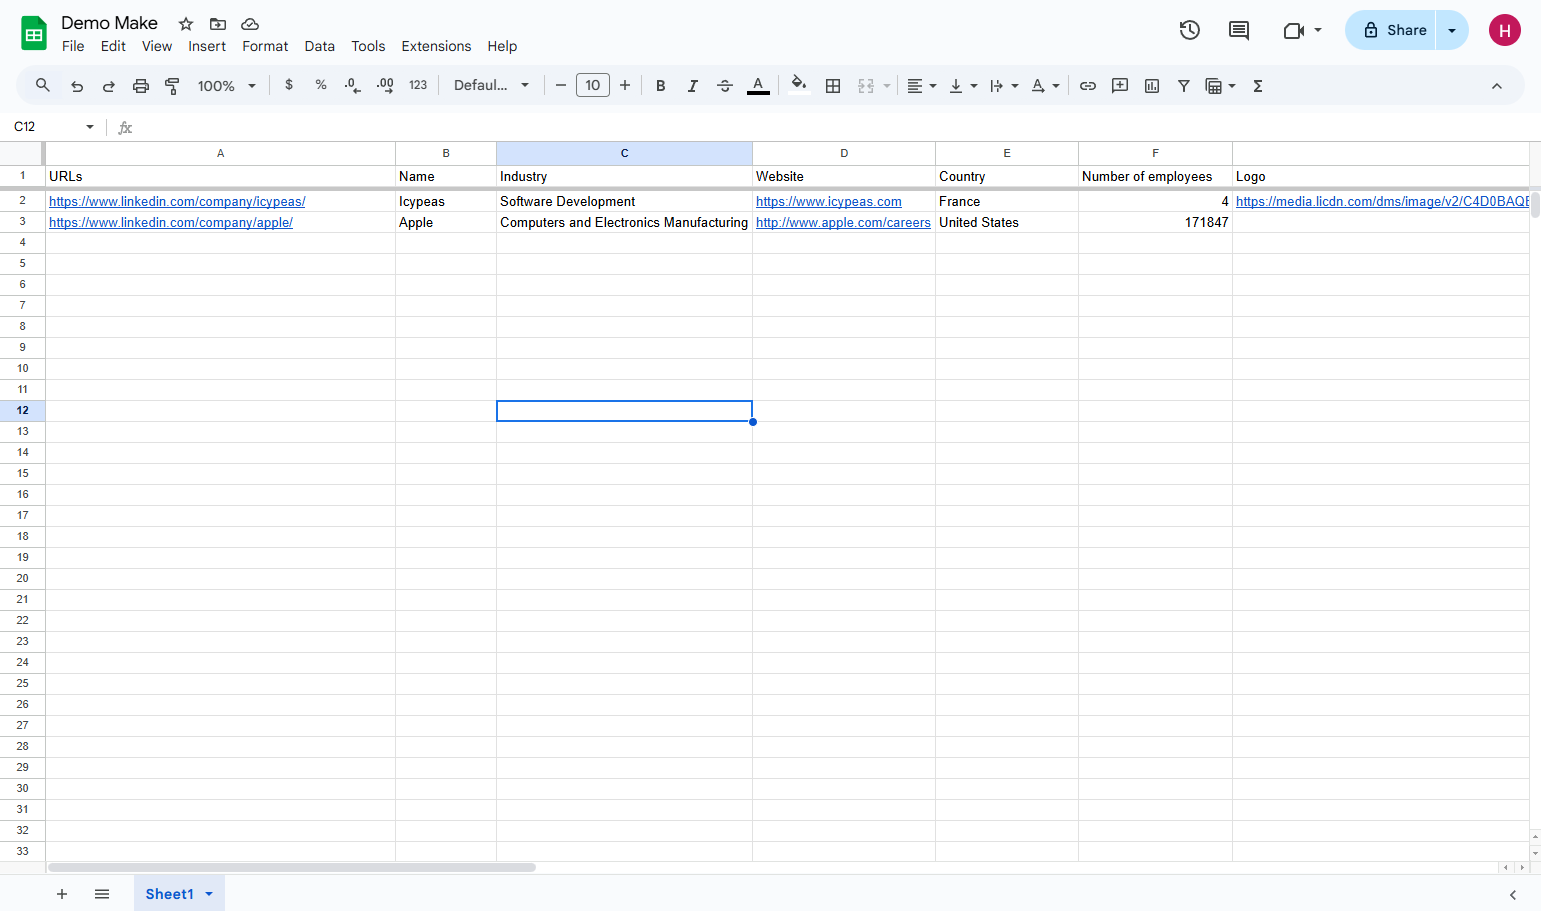Add a comment from toolbar
This screenshot has width=1541, height=911.
pos(1120,86)
